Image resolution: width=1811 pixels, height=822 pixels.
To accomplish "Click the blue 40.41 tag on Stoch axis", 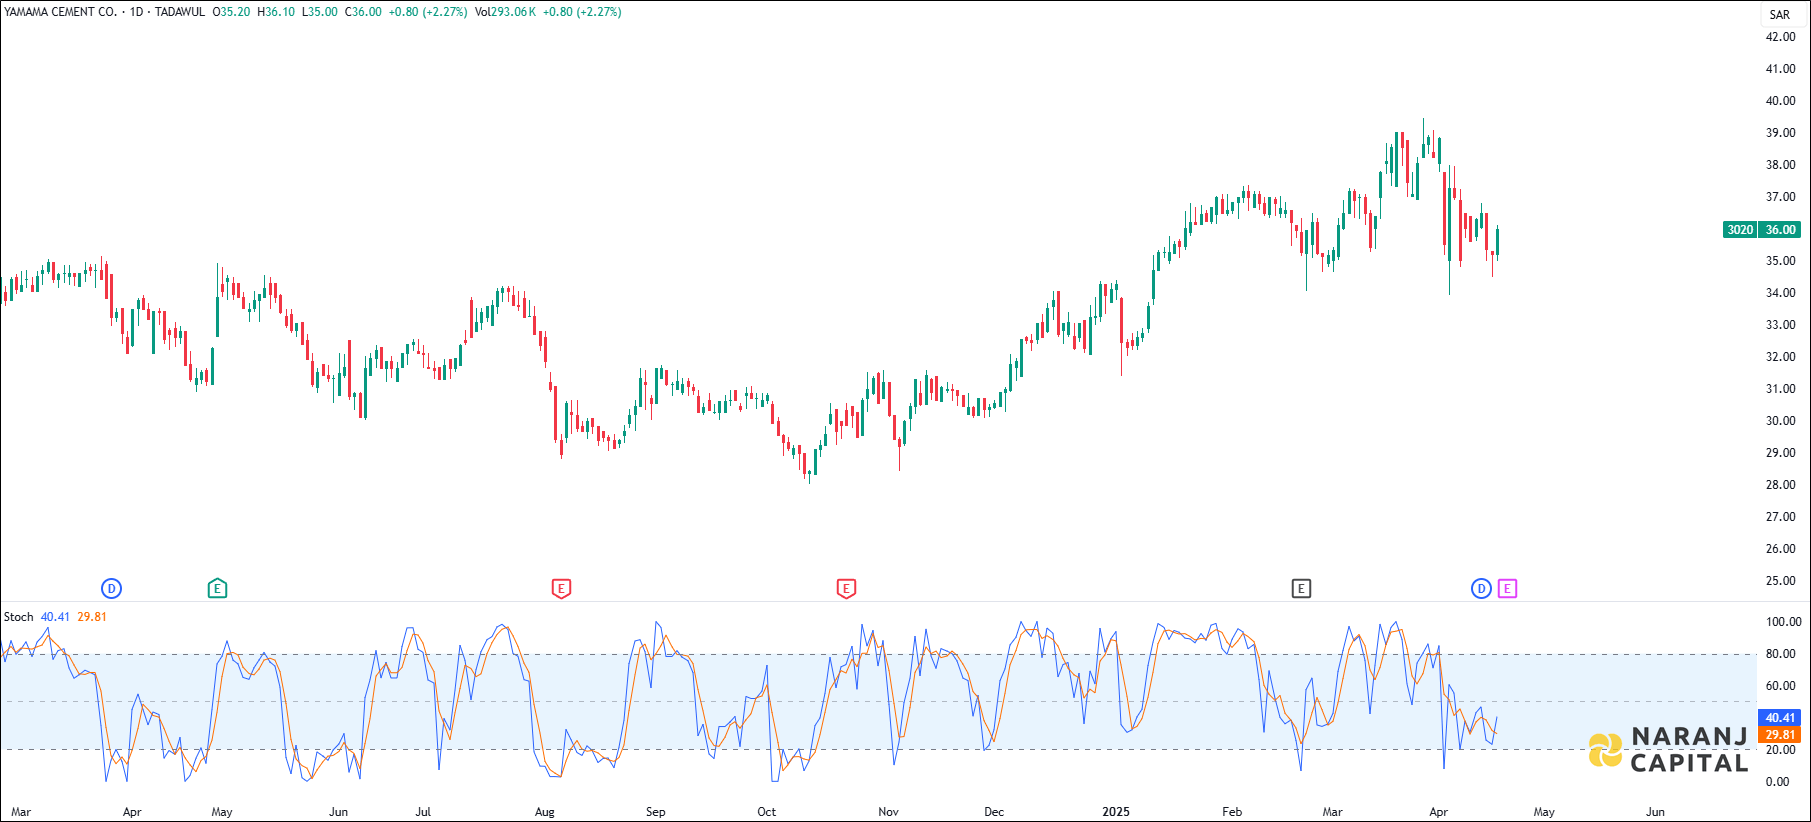I will coord(1780,718).
